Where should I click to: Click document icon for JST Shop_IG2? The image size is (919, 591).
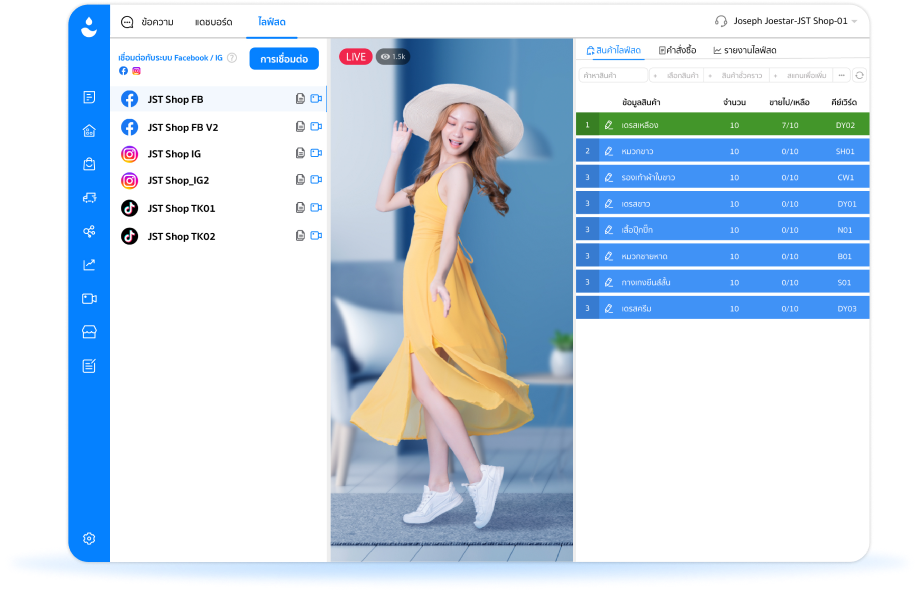pos(300,179)
